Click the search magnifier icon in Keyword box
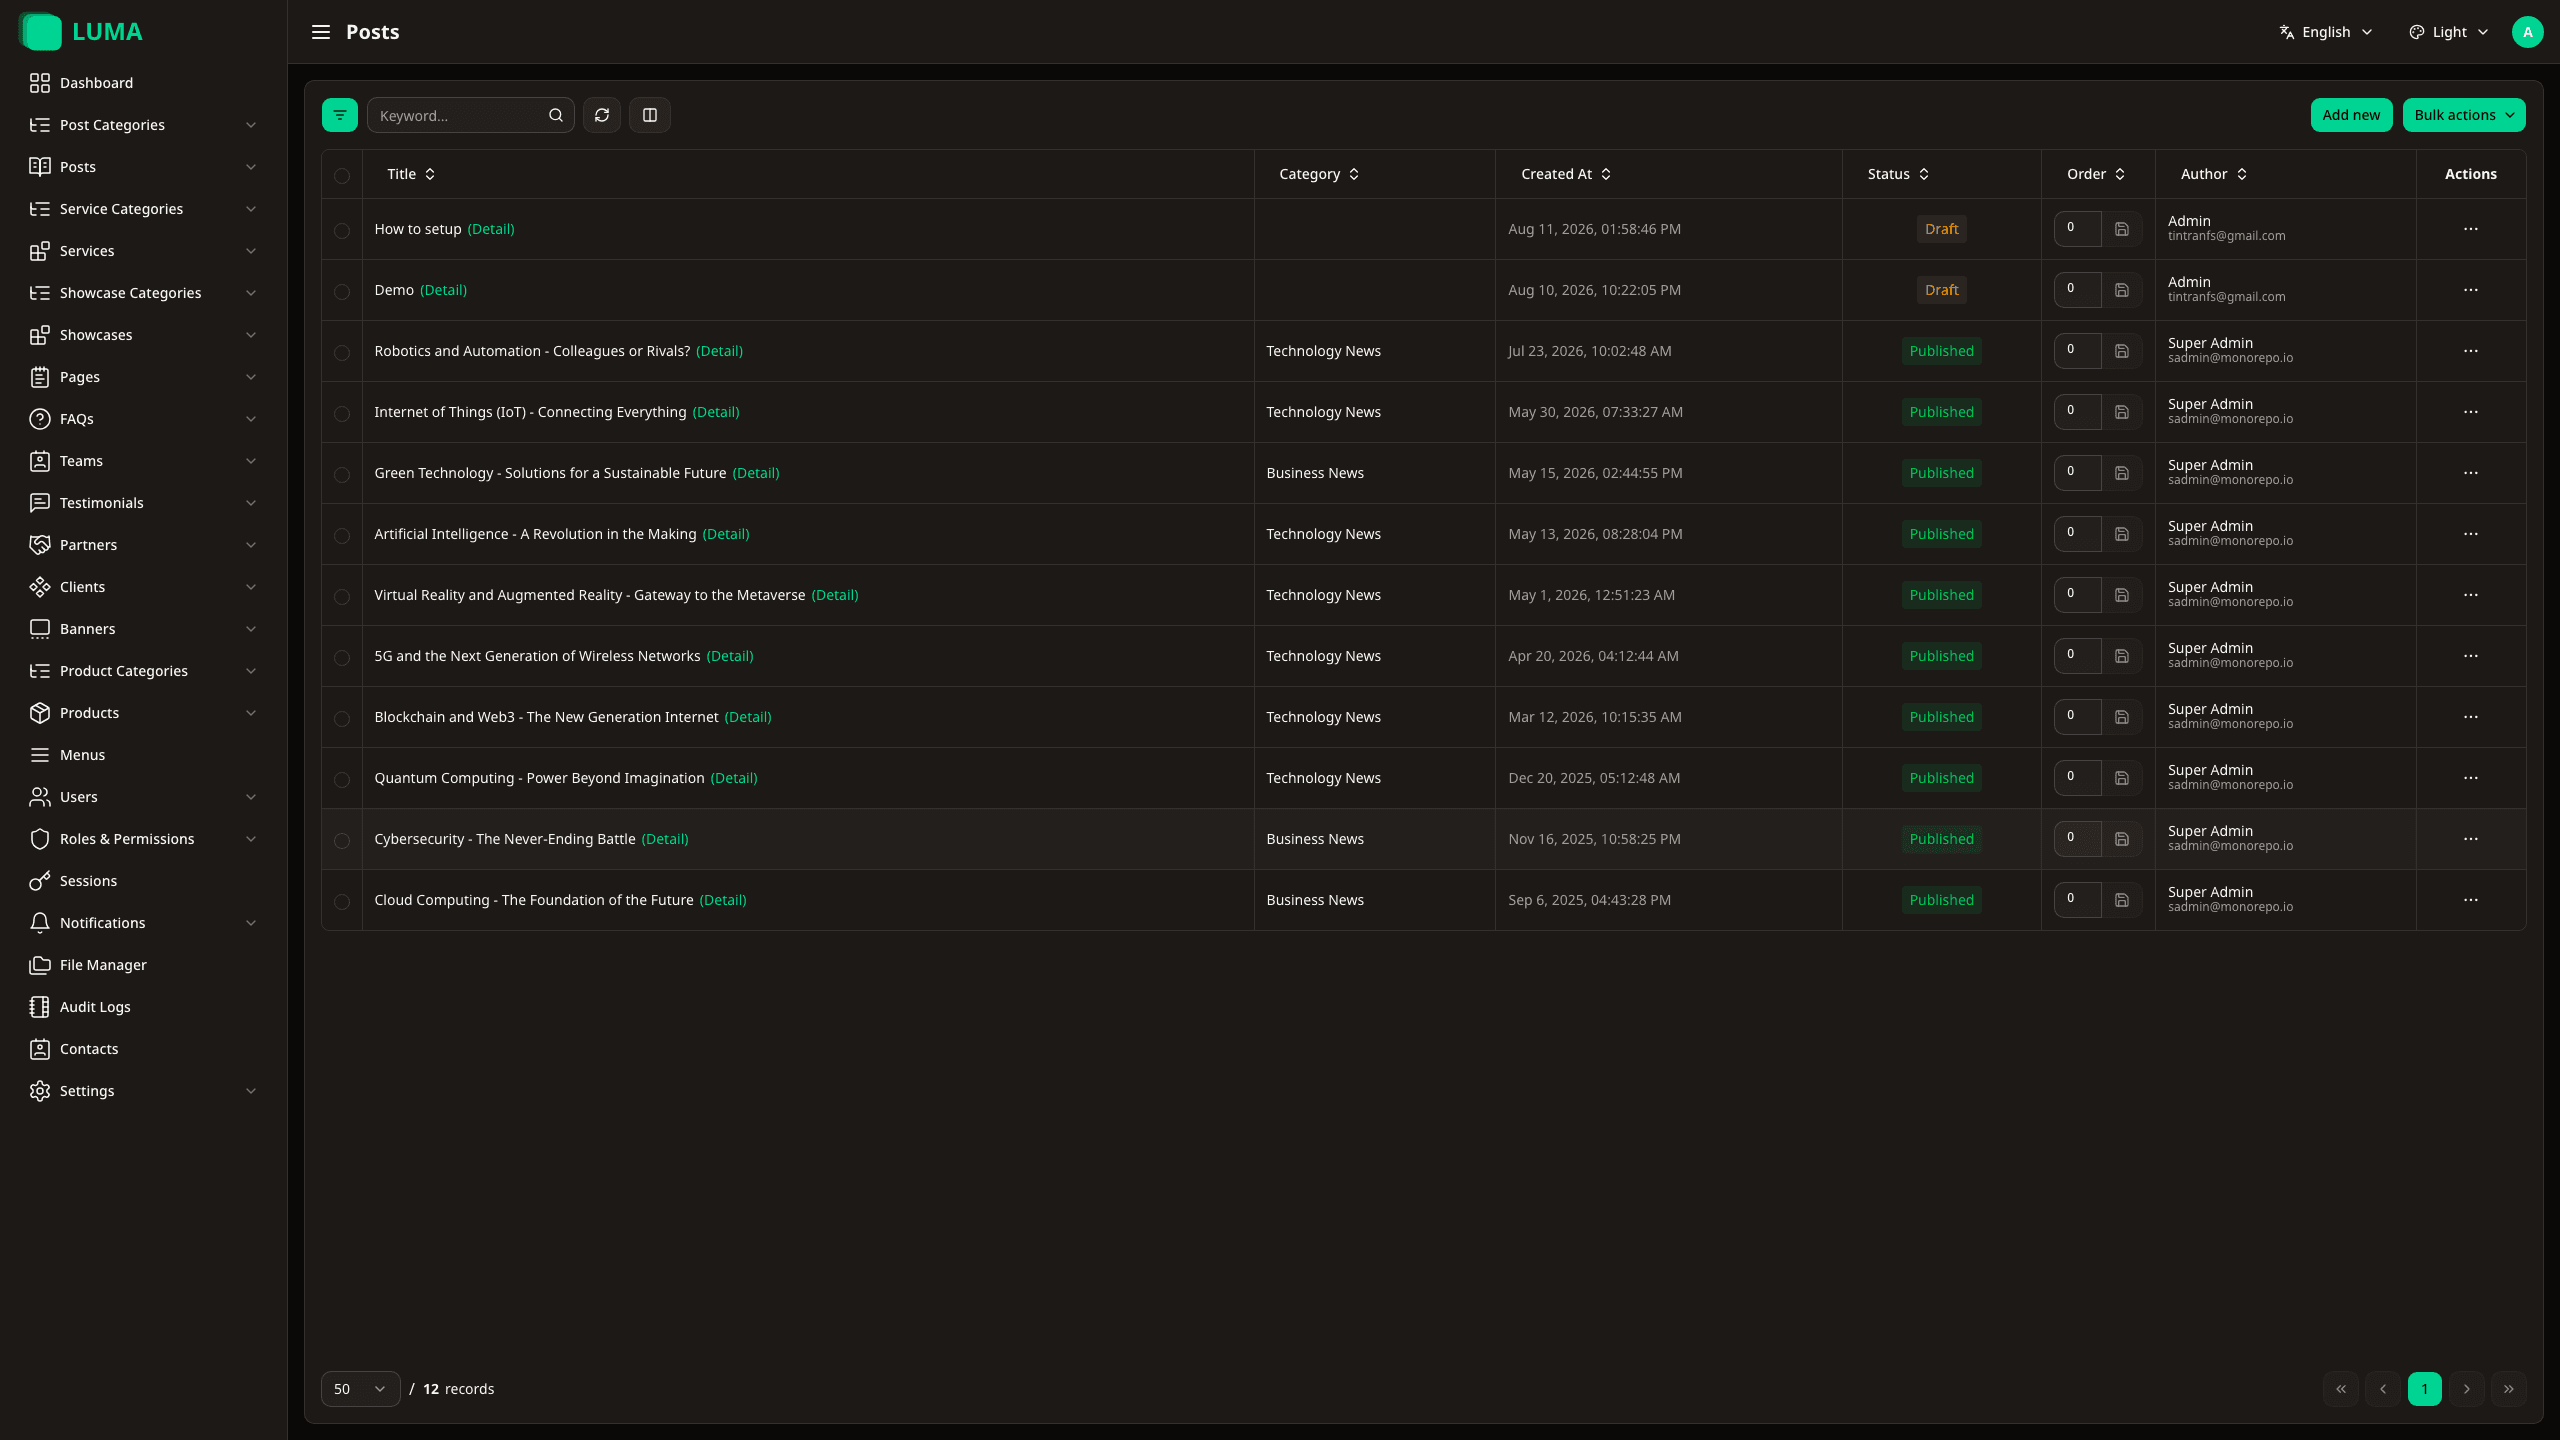 pyautogui.click(x=556, y=115)
